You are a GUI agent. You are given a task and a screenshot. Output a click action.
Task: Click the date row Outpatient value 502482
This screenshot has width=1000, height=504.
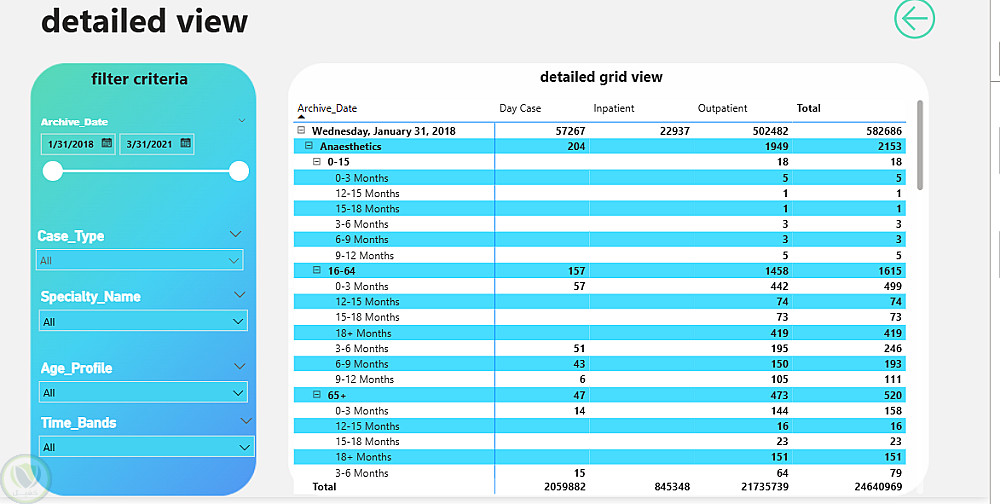[770, 131]
